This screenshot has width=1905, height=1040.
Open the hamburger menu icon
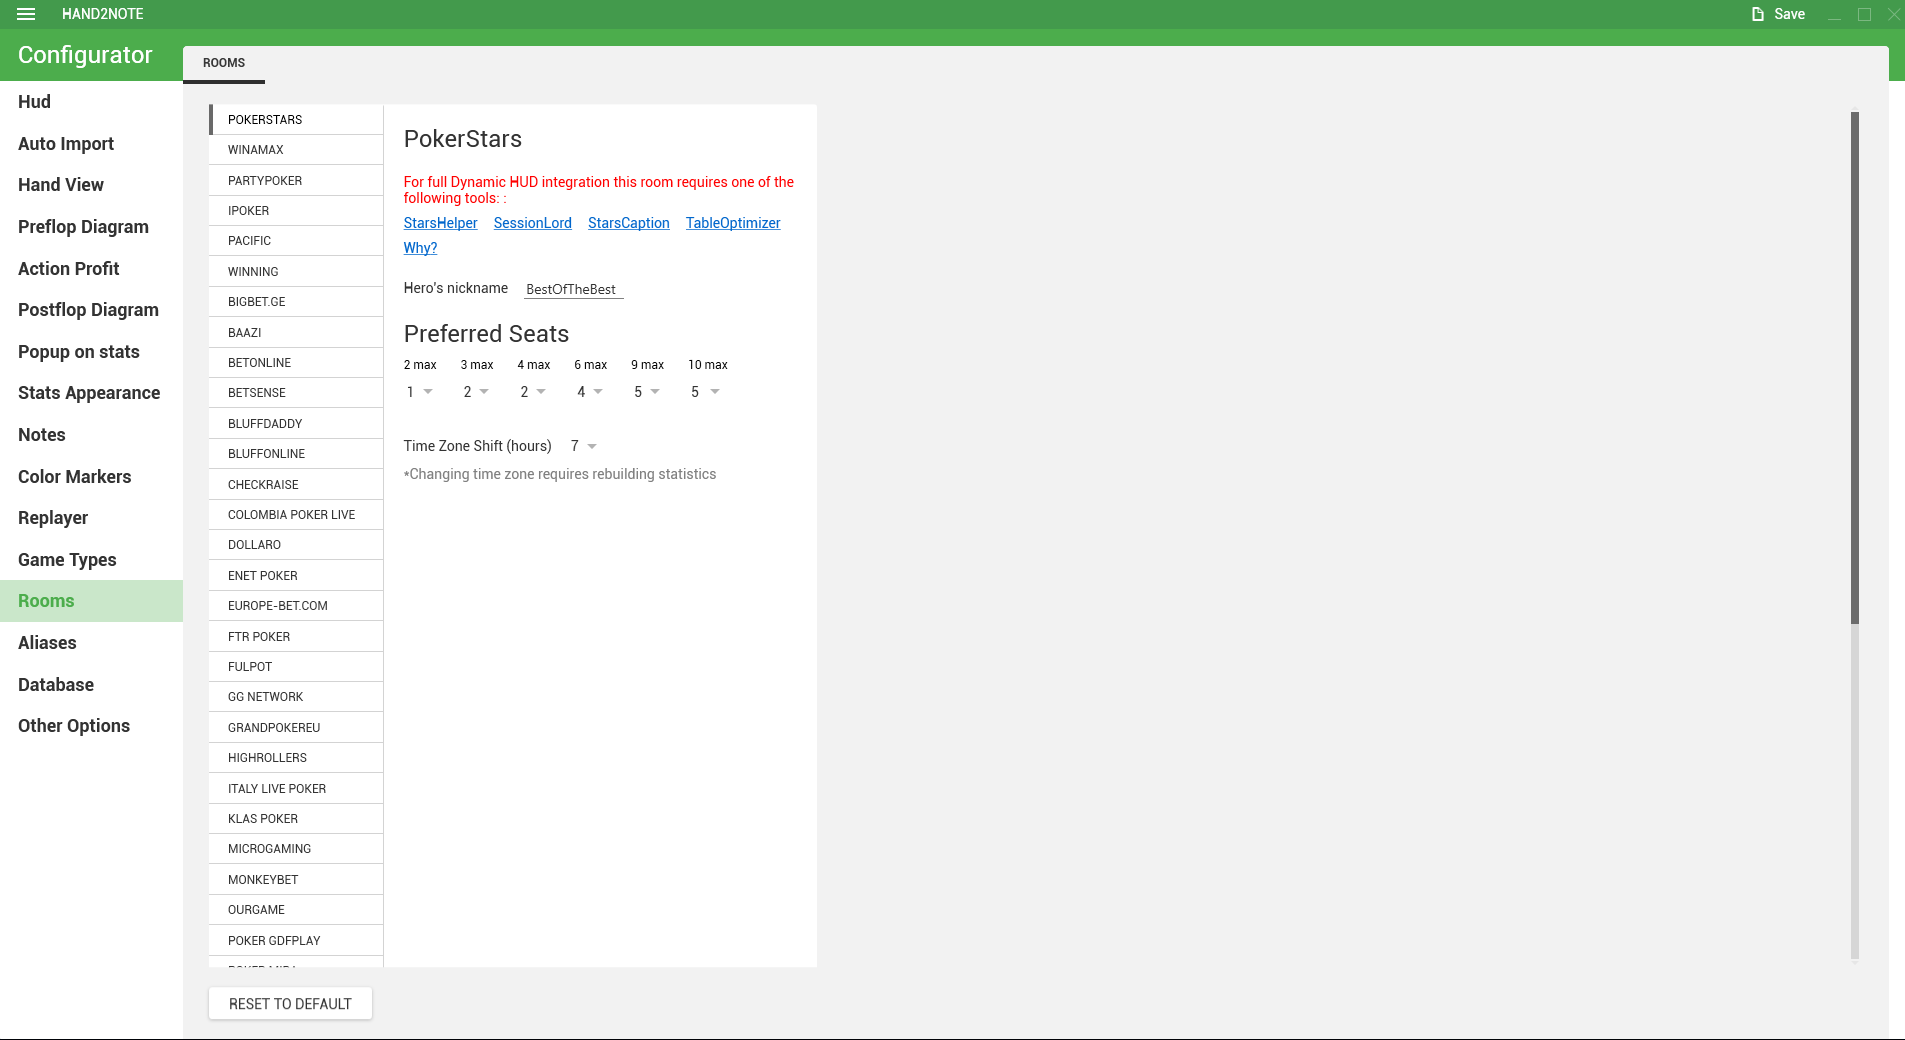(x=26, y=14)
